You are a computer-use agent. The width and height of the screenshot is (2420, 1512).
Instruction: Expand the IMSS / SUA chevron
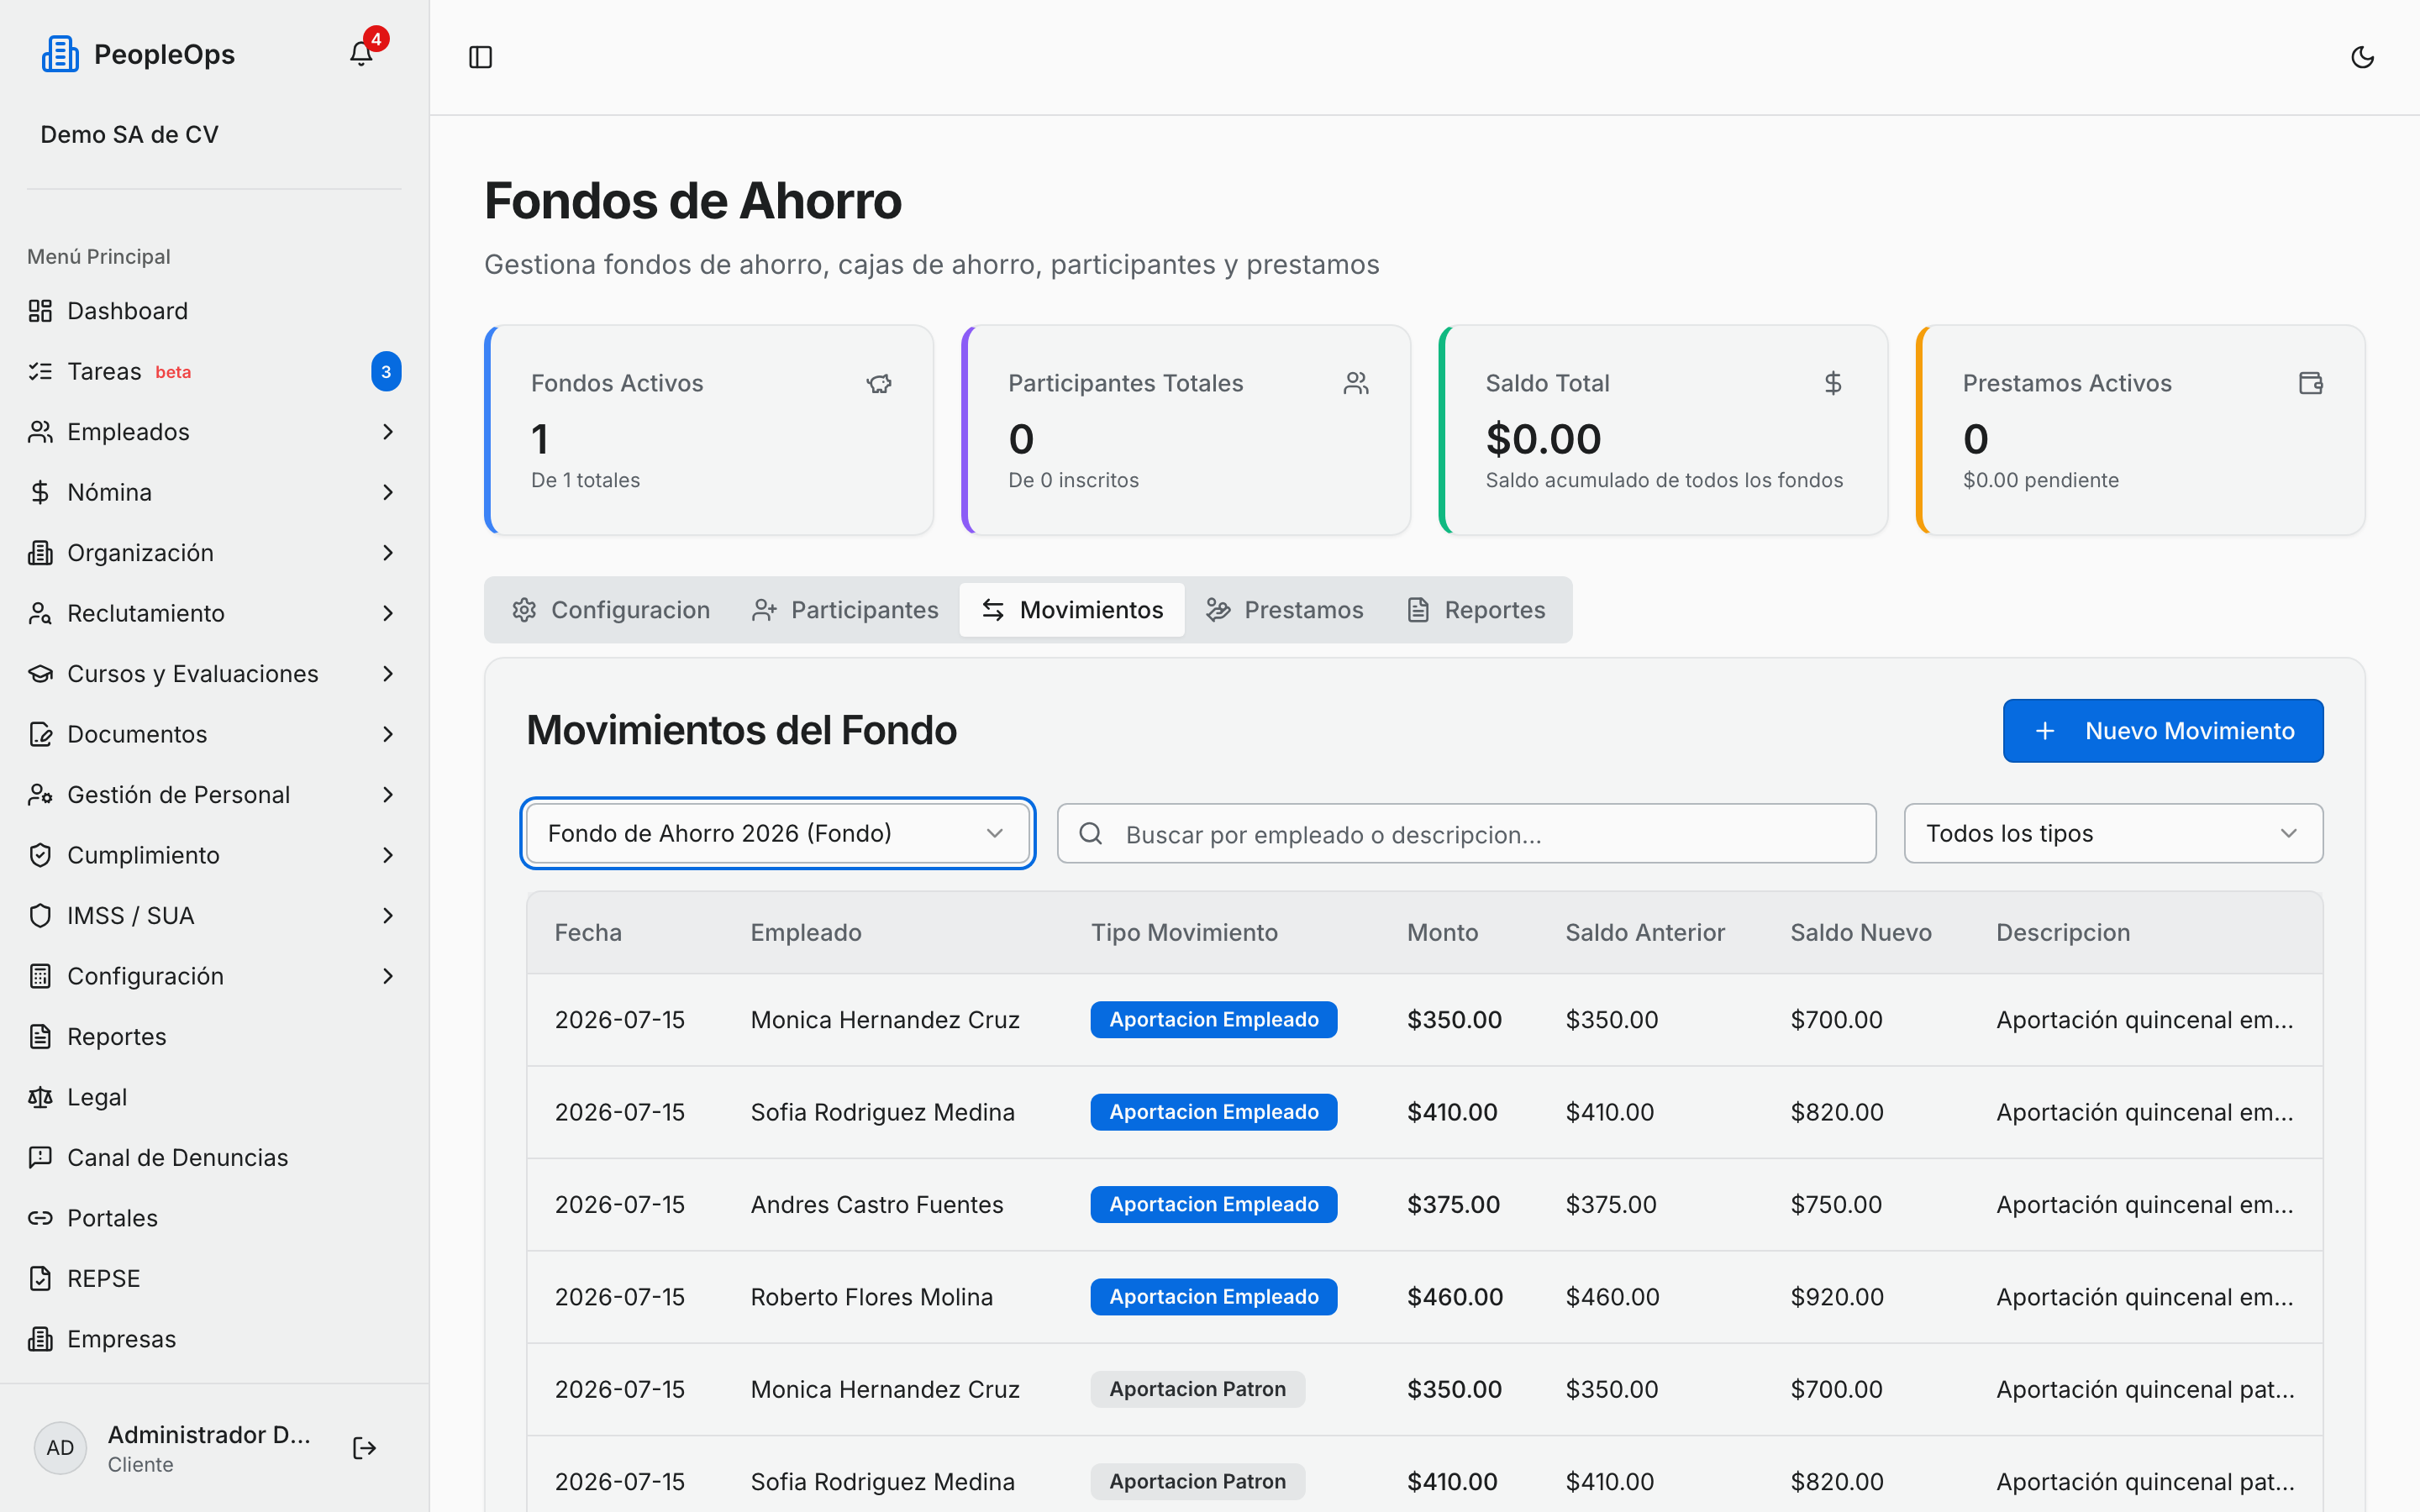[x=388, y=916]
